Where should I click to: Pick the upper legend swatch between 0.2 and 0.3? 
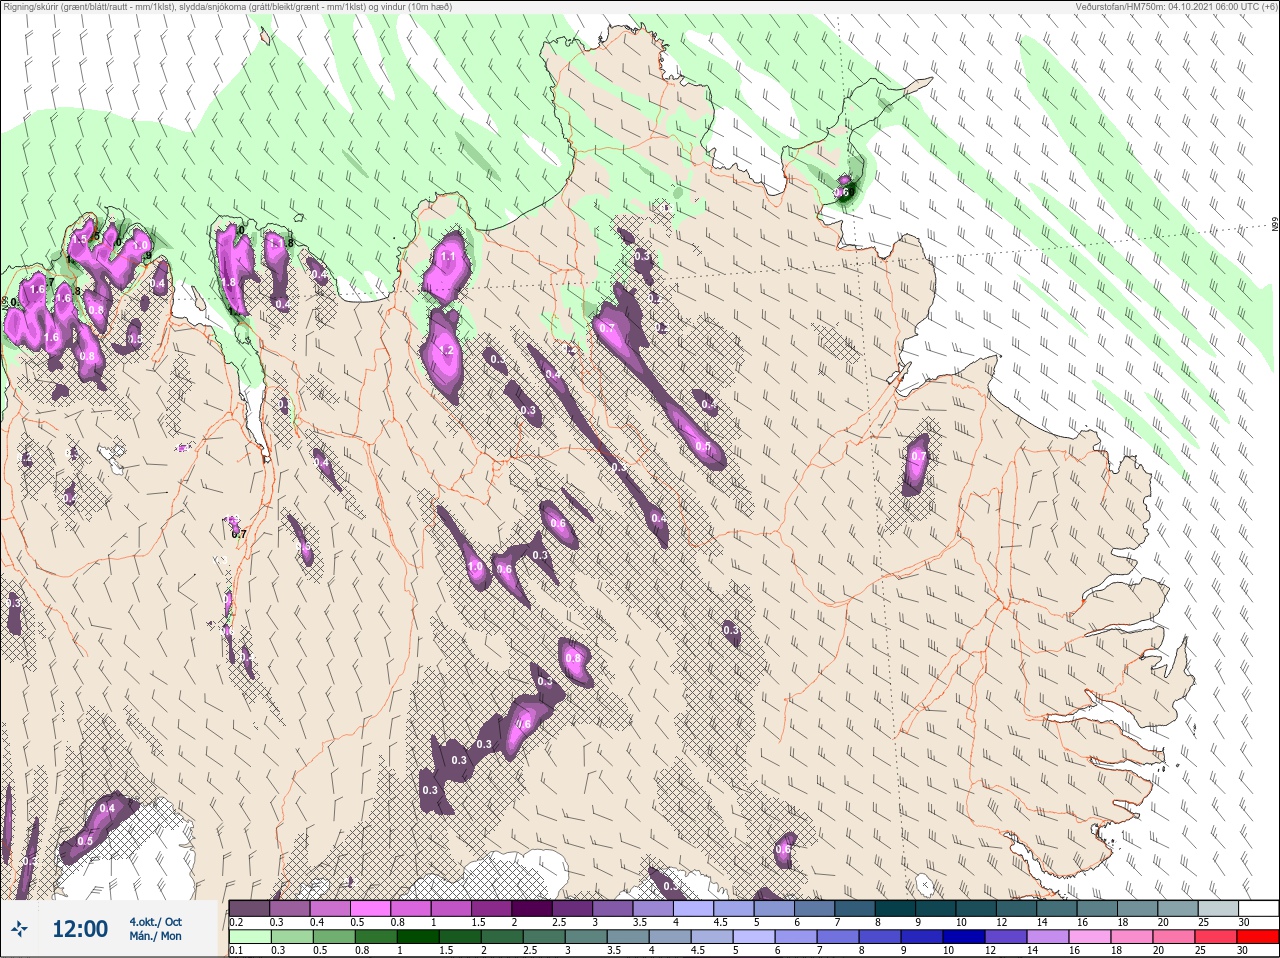pyautogui.click(x=249, y=909)
